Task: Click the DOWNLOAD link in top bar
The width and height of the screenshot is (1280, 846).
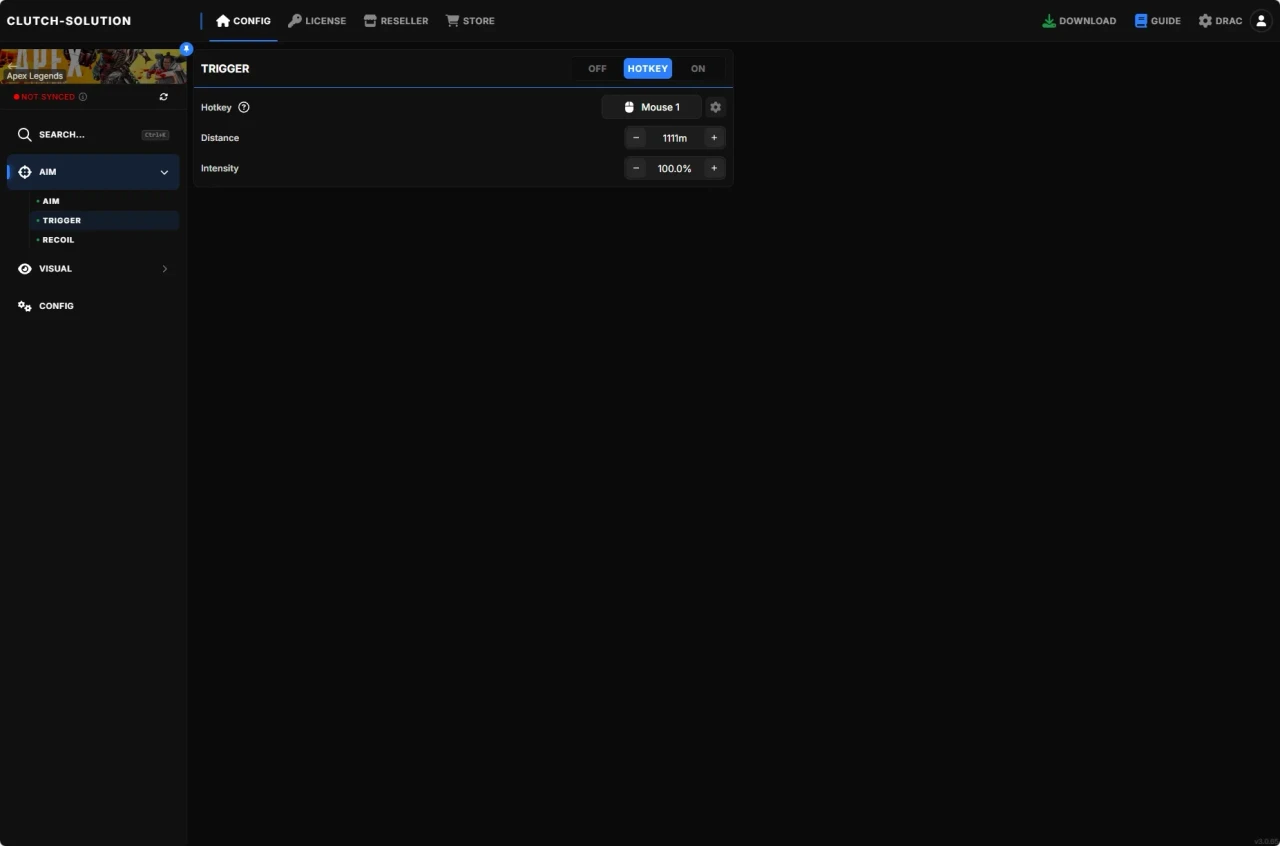Action: pos(1079,20)
